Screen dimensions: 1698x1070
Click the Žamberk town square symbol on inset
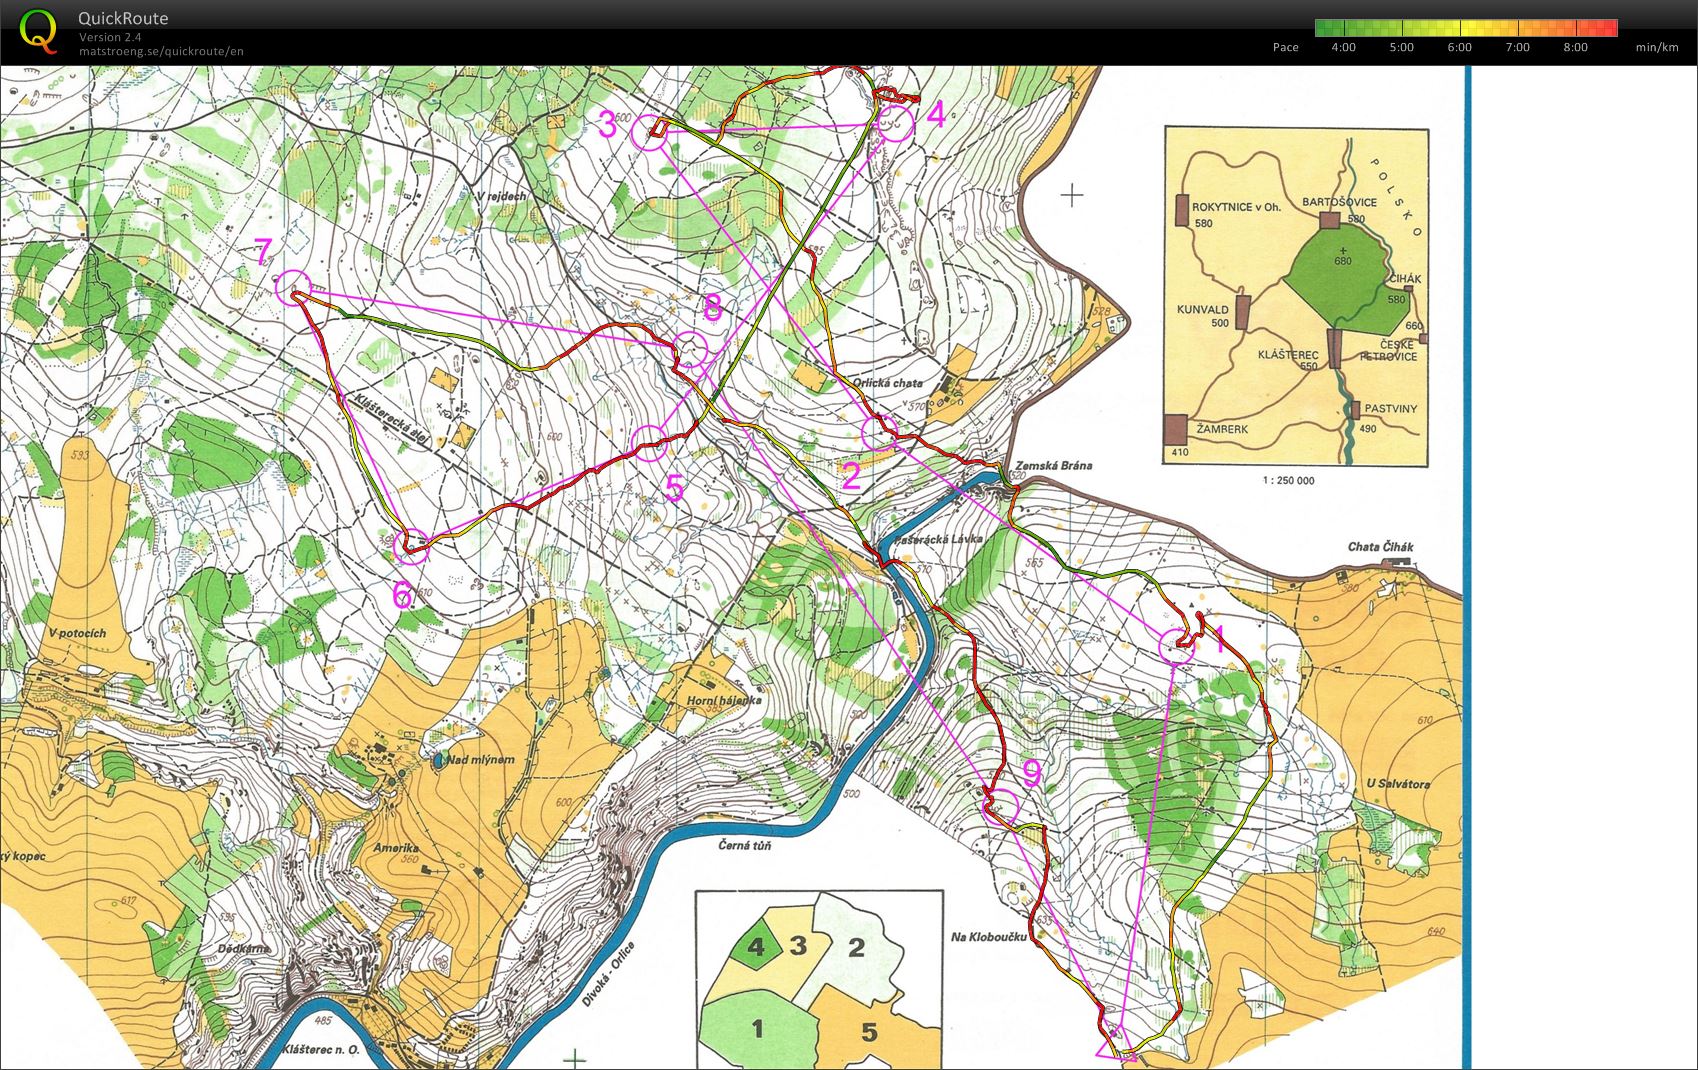click(x=1176, y=430)
